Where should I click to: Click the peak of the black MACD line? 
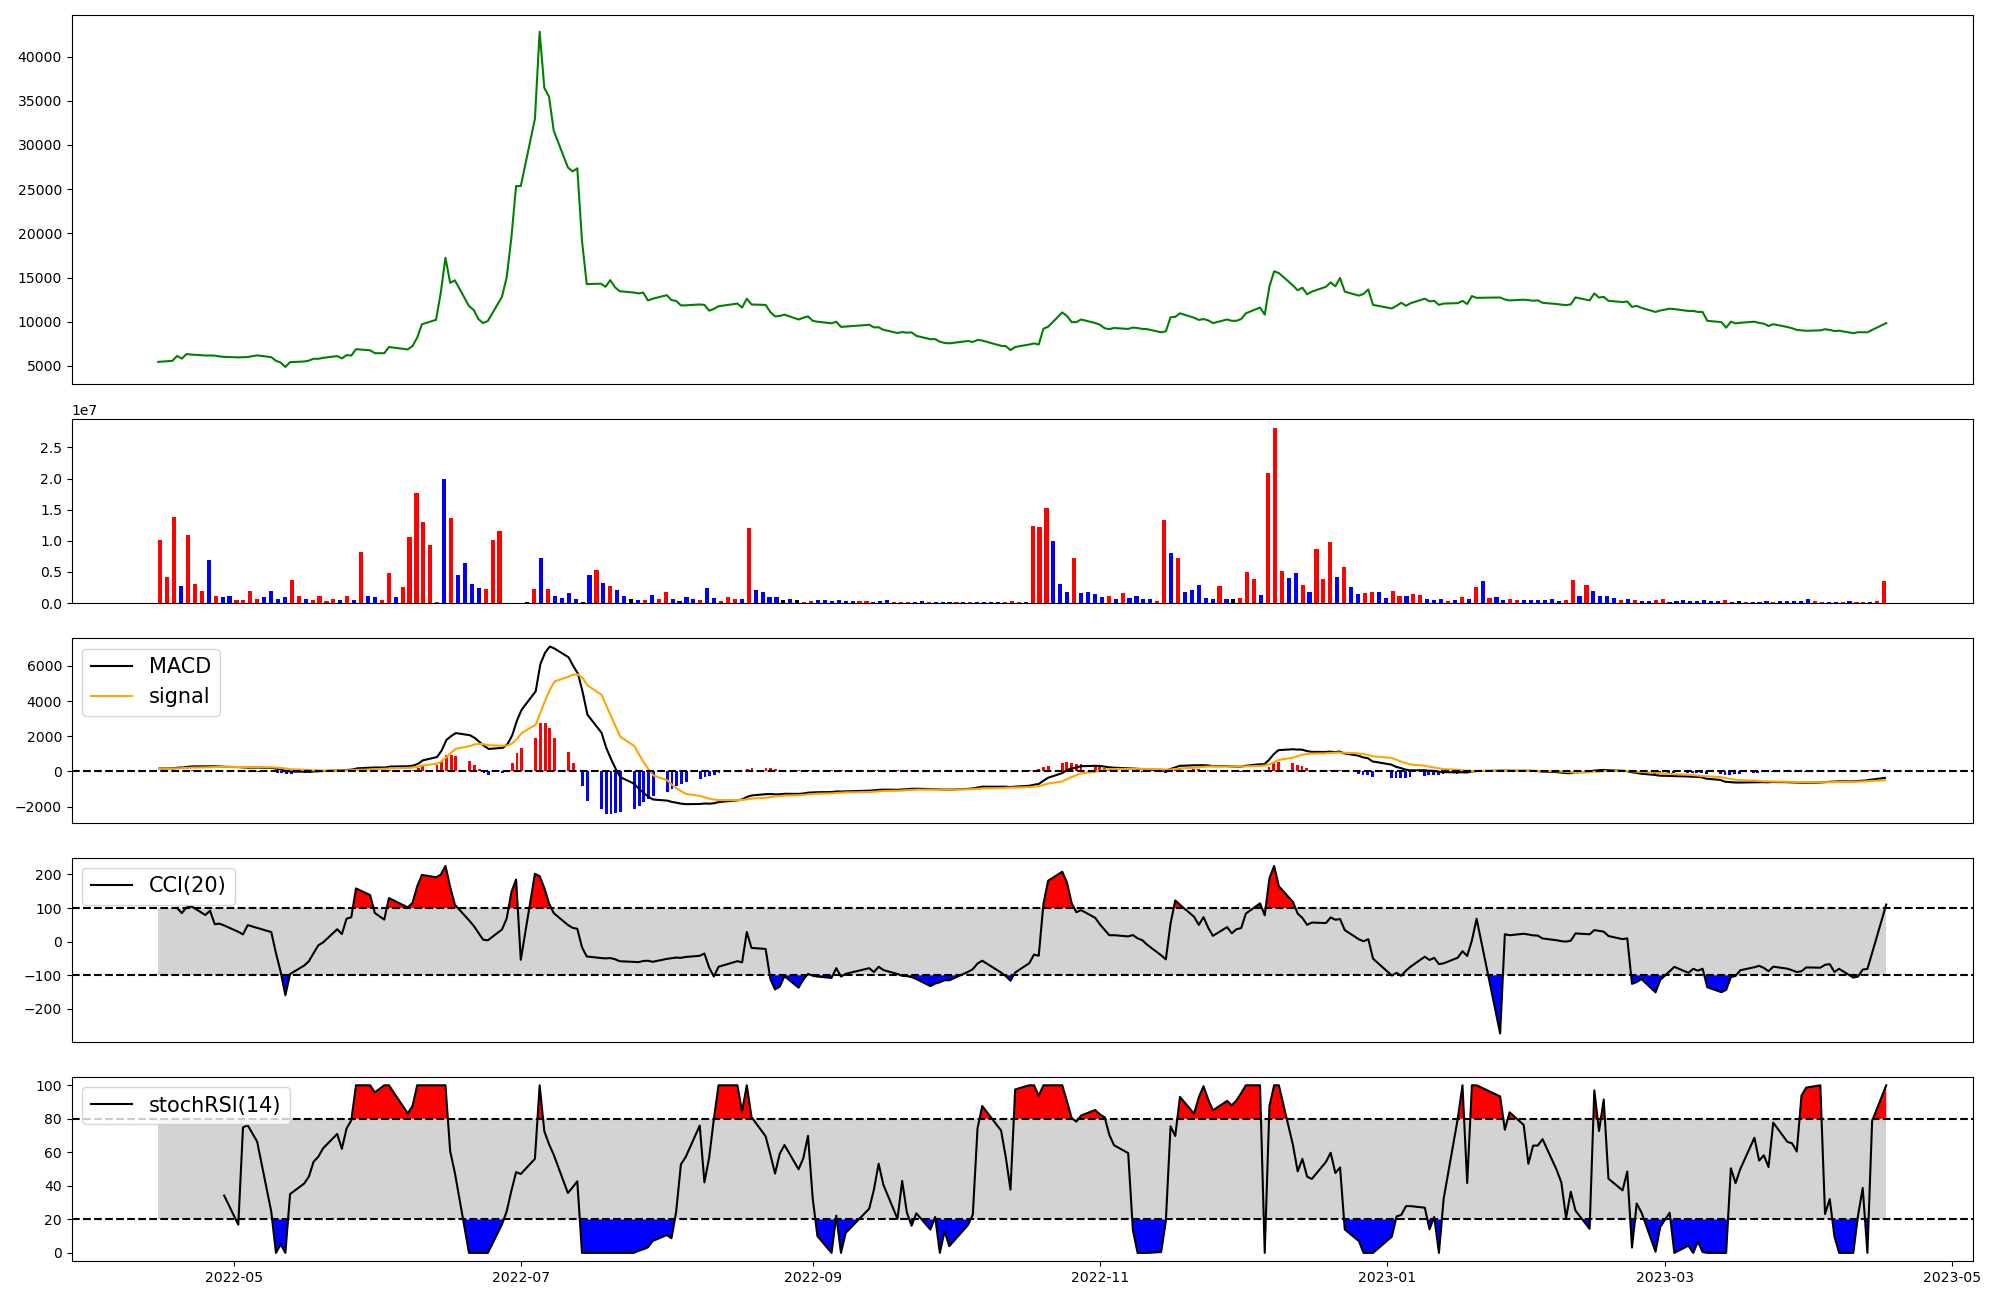(x=551, y=647)
